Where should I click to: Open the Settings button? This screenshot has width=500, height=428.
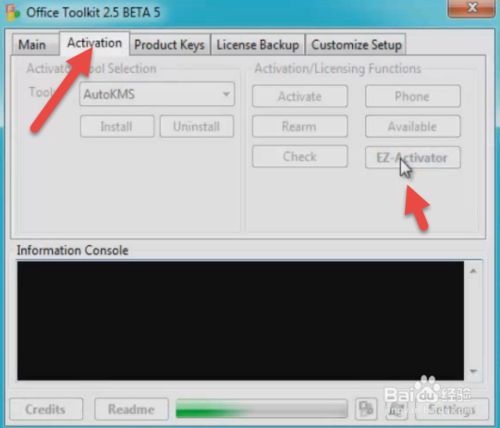452,409
